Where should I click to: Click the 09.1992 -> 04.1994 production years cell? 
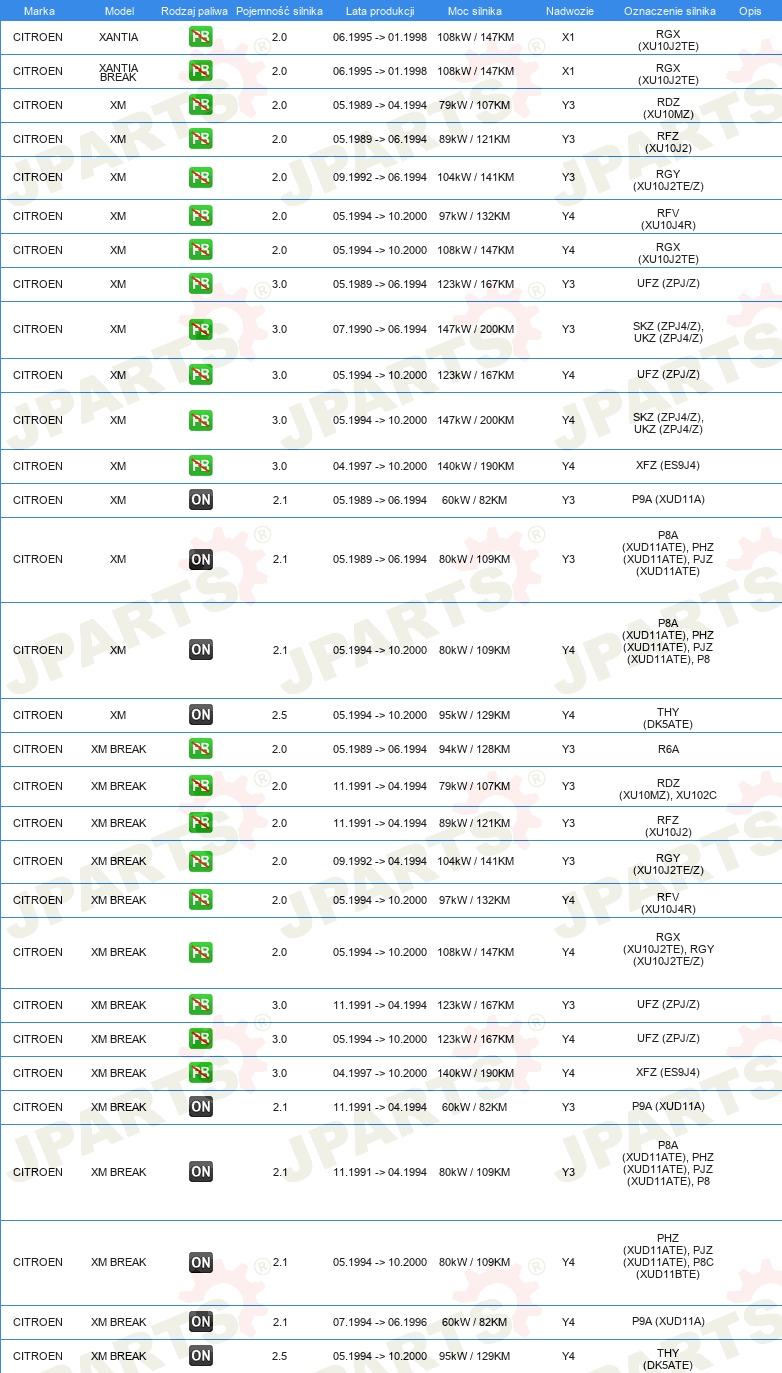[380, 861]
